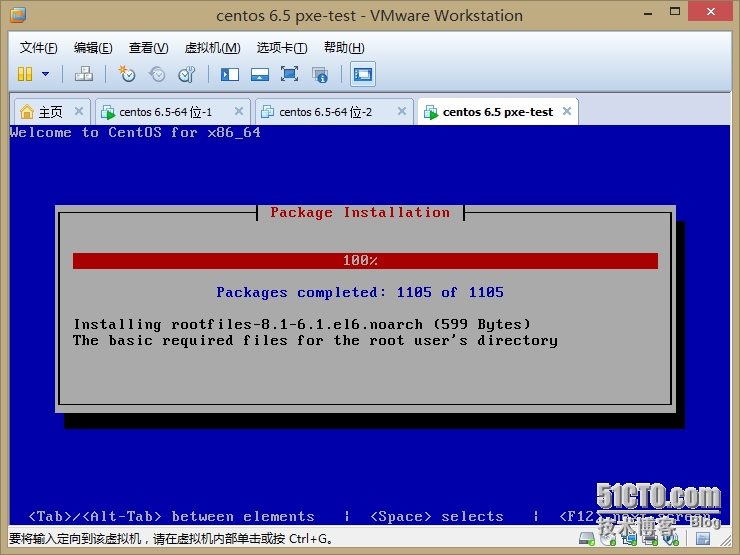This screenshot has width=740, height=555.
Task: Close the VMware Workstation window
Action: click(x=711, y=12)
